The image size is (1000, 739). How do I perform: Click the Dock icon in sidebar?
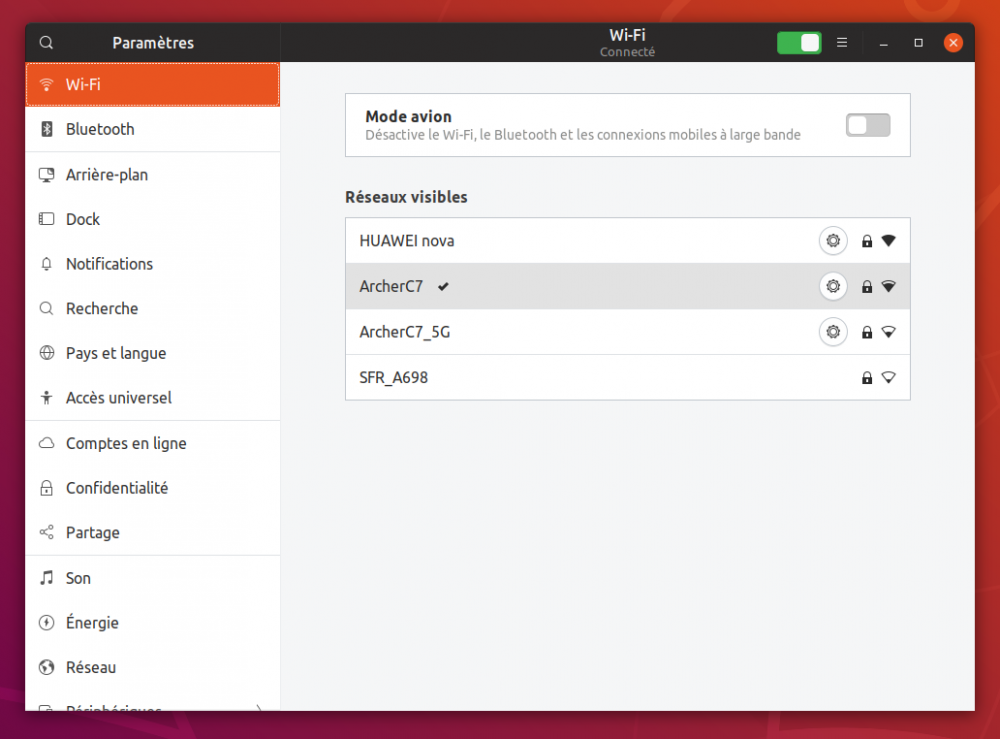(46, 219)
